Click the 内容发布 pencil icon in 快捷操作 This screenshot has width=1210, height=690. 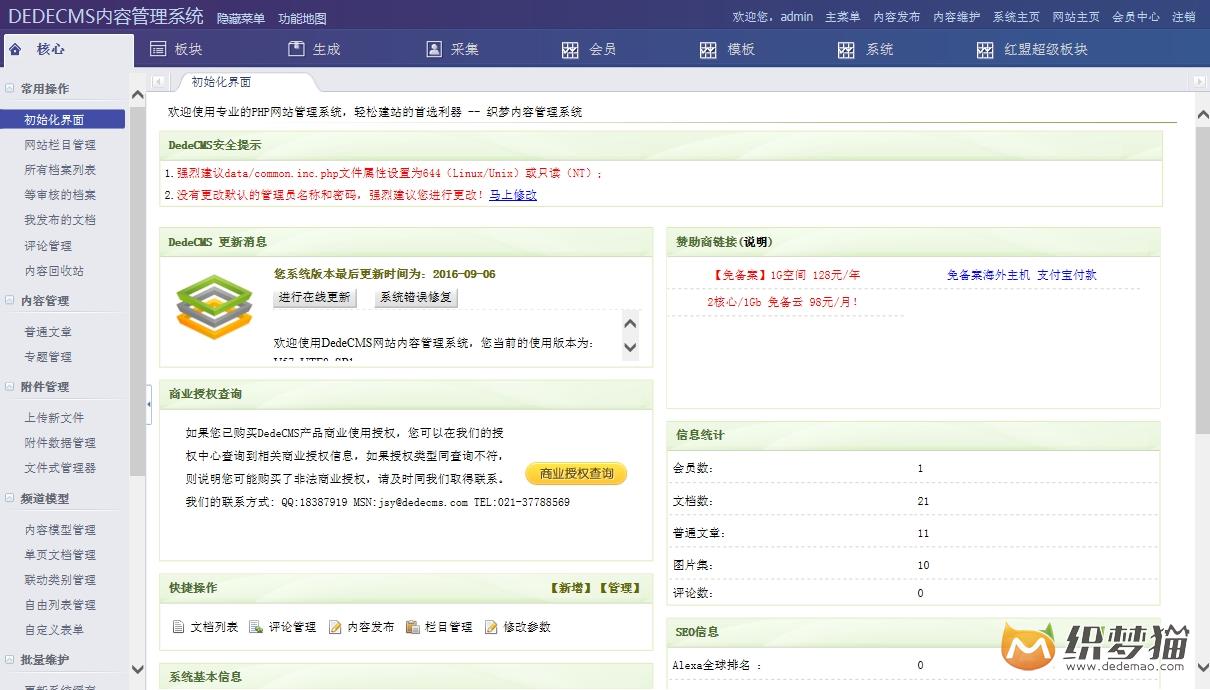pyautogui.click(x=335, y=627)
